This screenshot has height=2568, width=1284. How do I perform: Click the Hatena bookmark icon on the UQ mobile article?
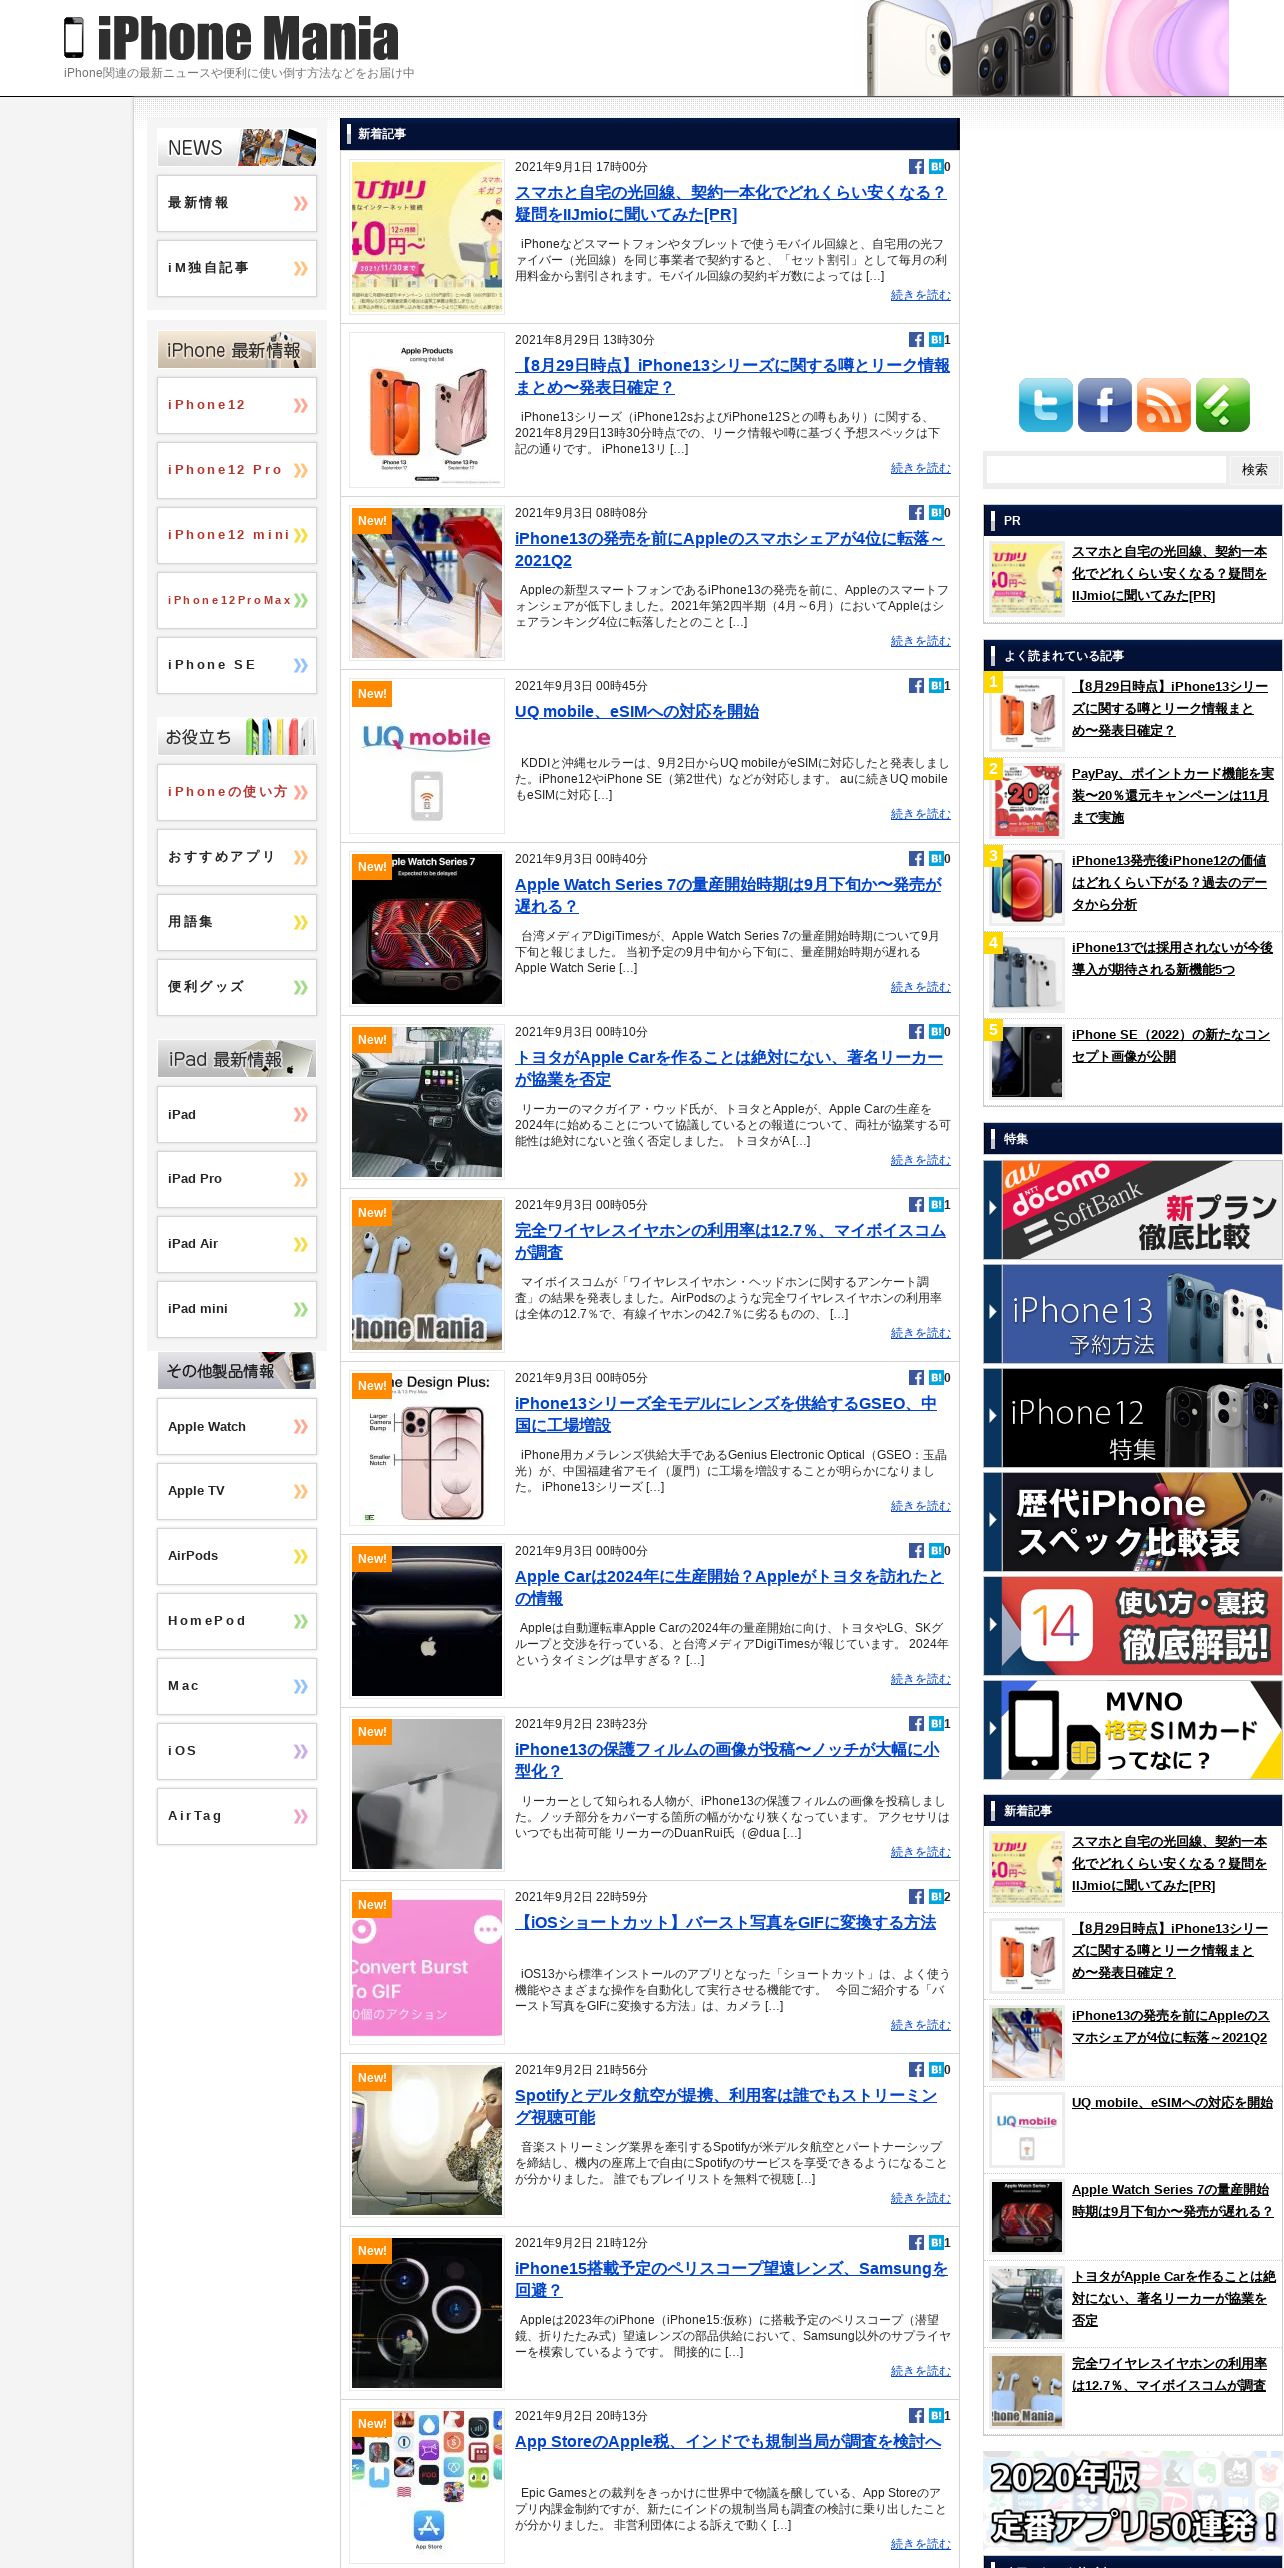coord(936,686)
